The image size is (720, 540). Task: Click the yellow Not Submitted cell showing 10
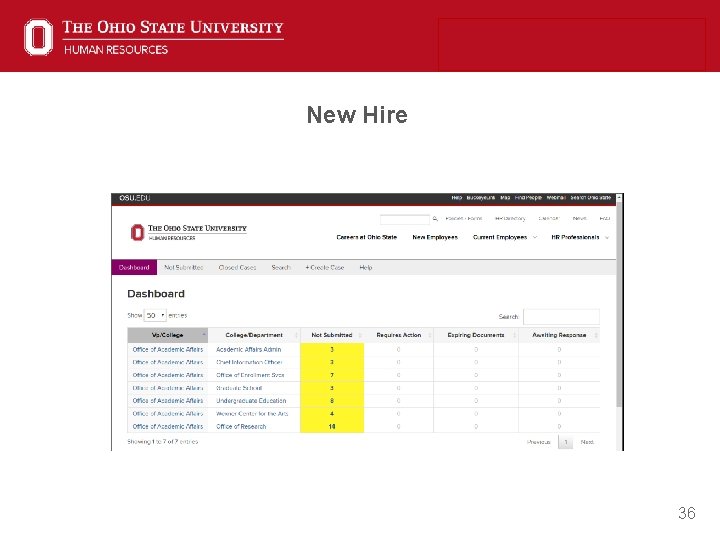[x=332, y=427]
